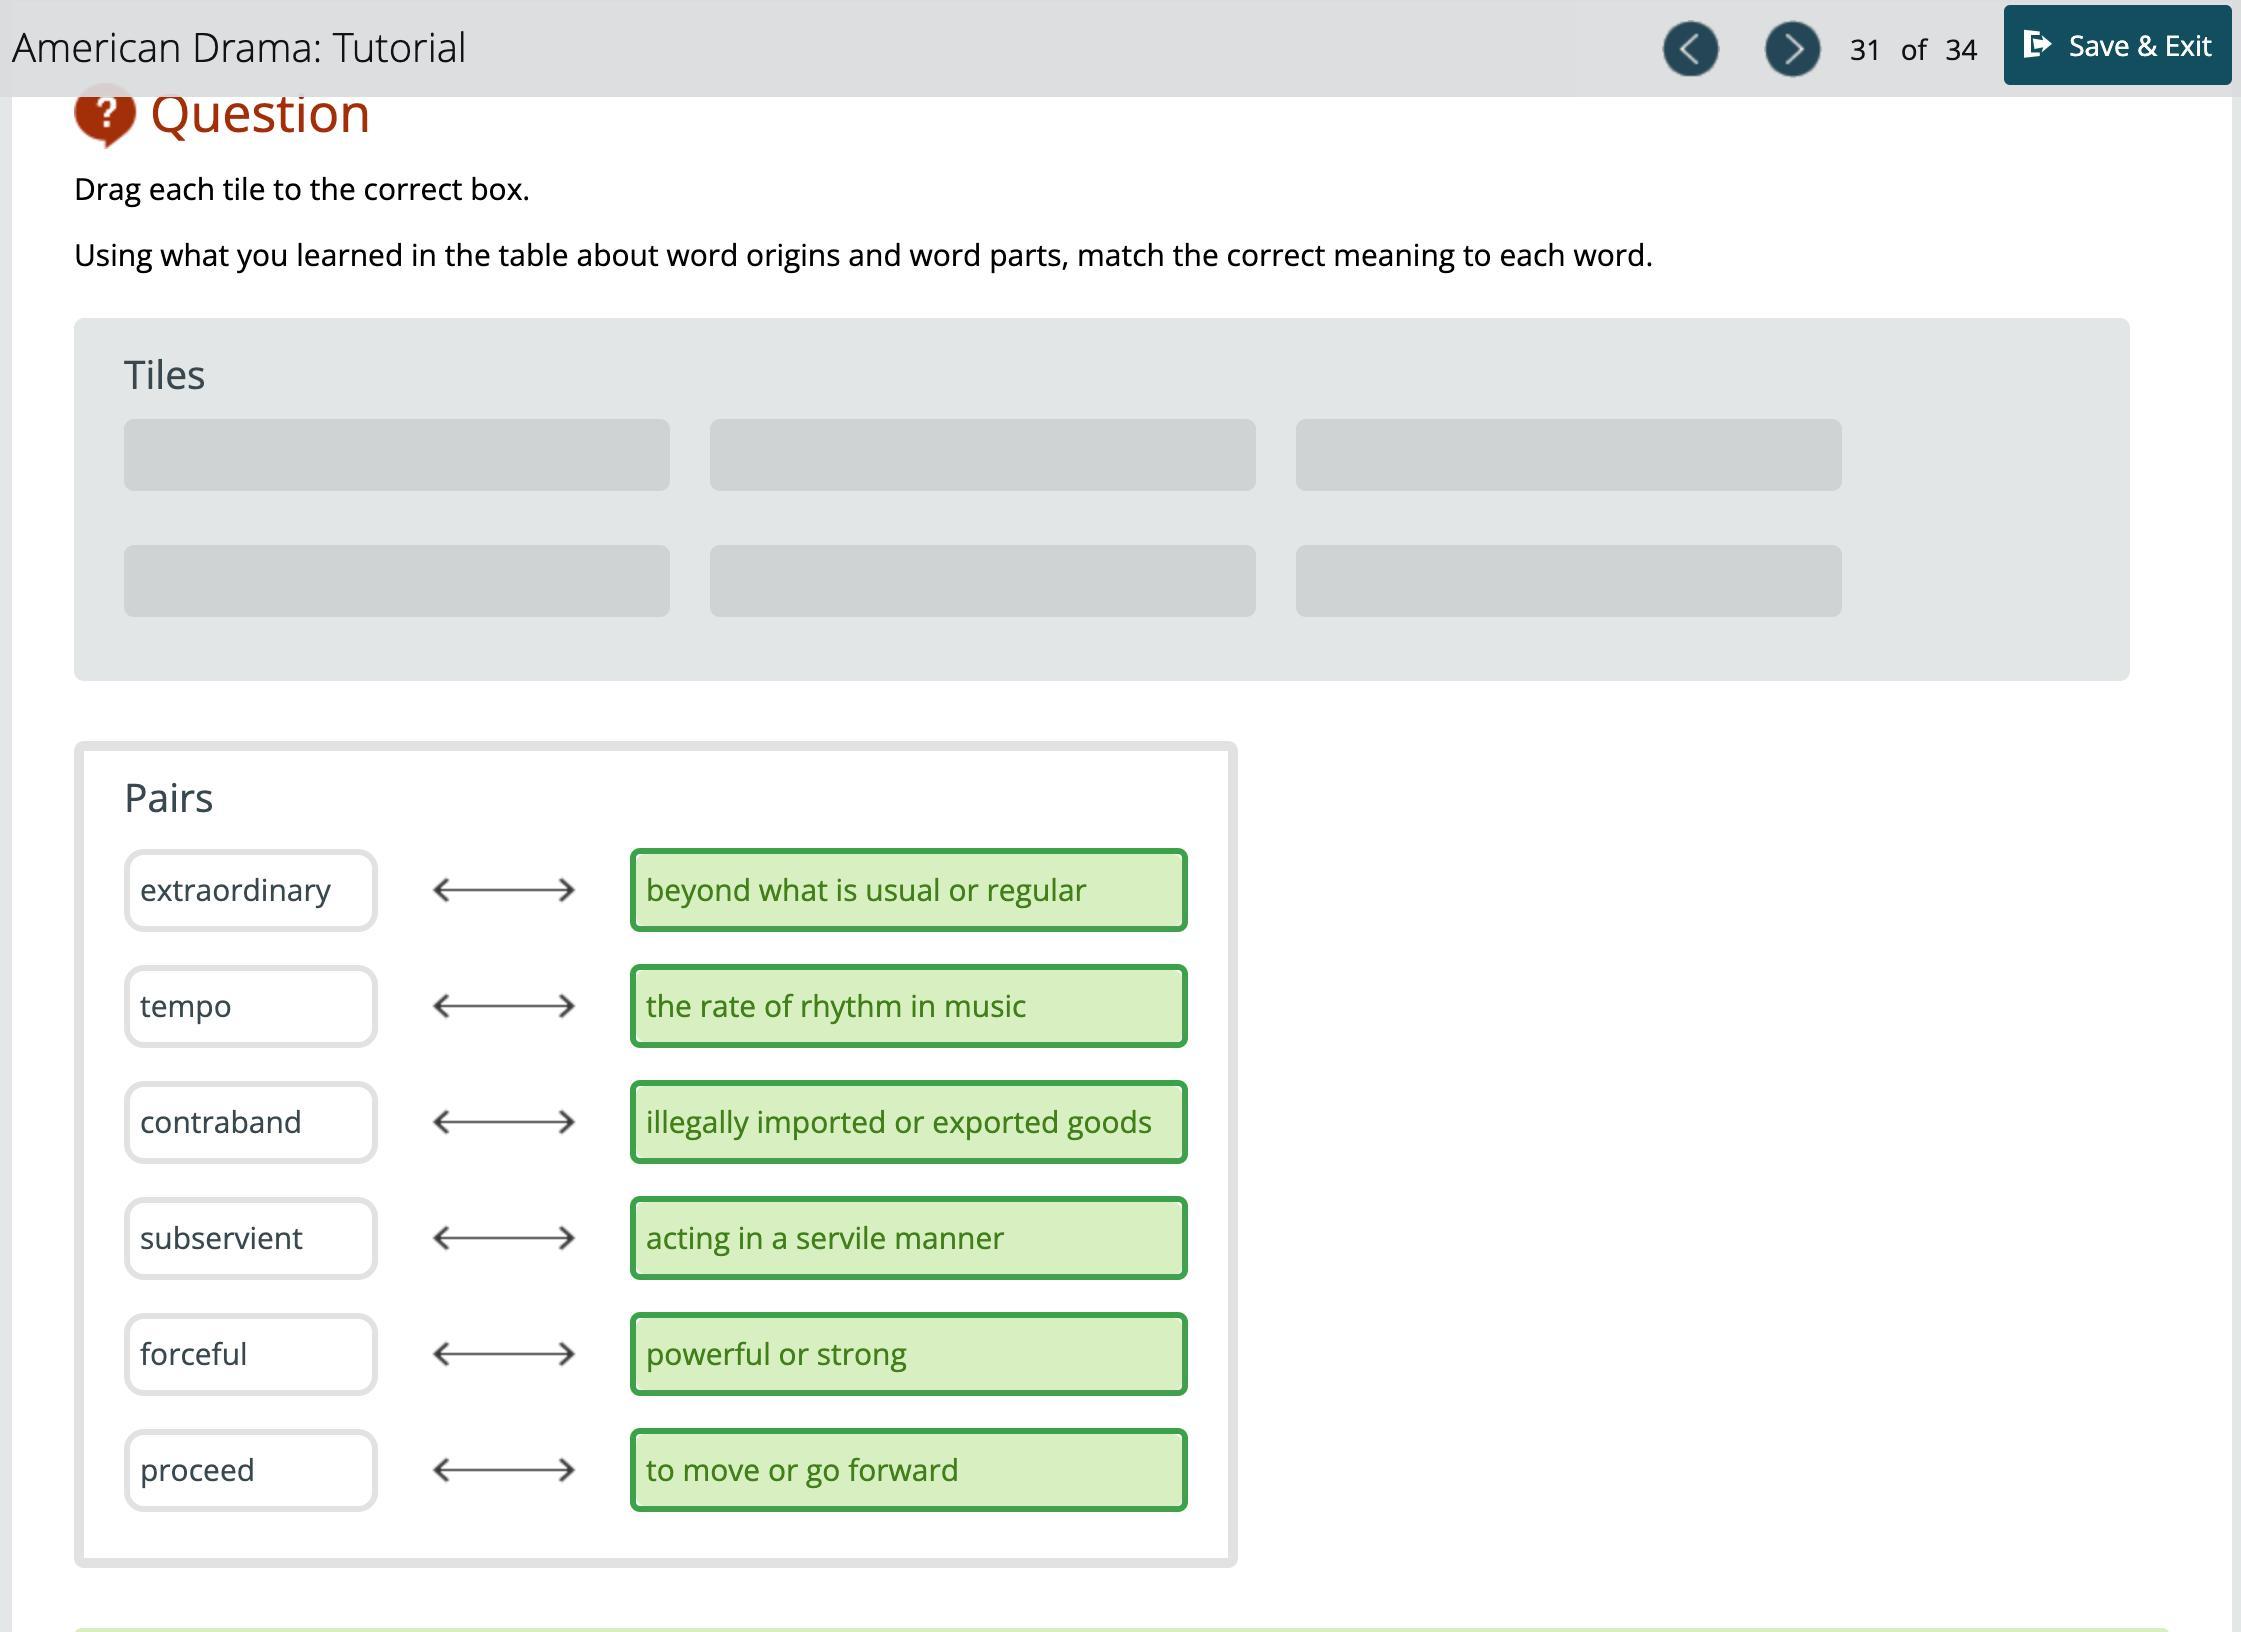Click 'illegally imported or exported goods' tile
The width and height of the screenshot is (2241, 1632).
908,1122
